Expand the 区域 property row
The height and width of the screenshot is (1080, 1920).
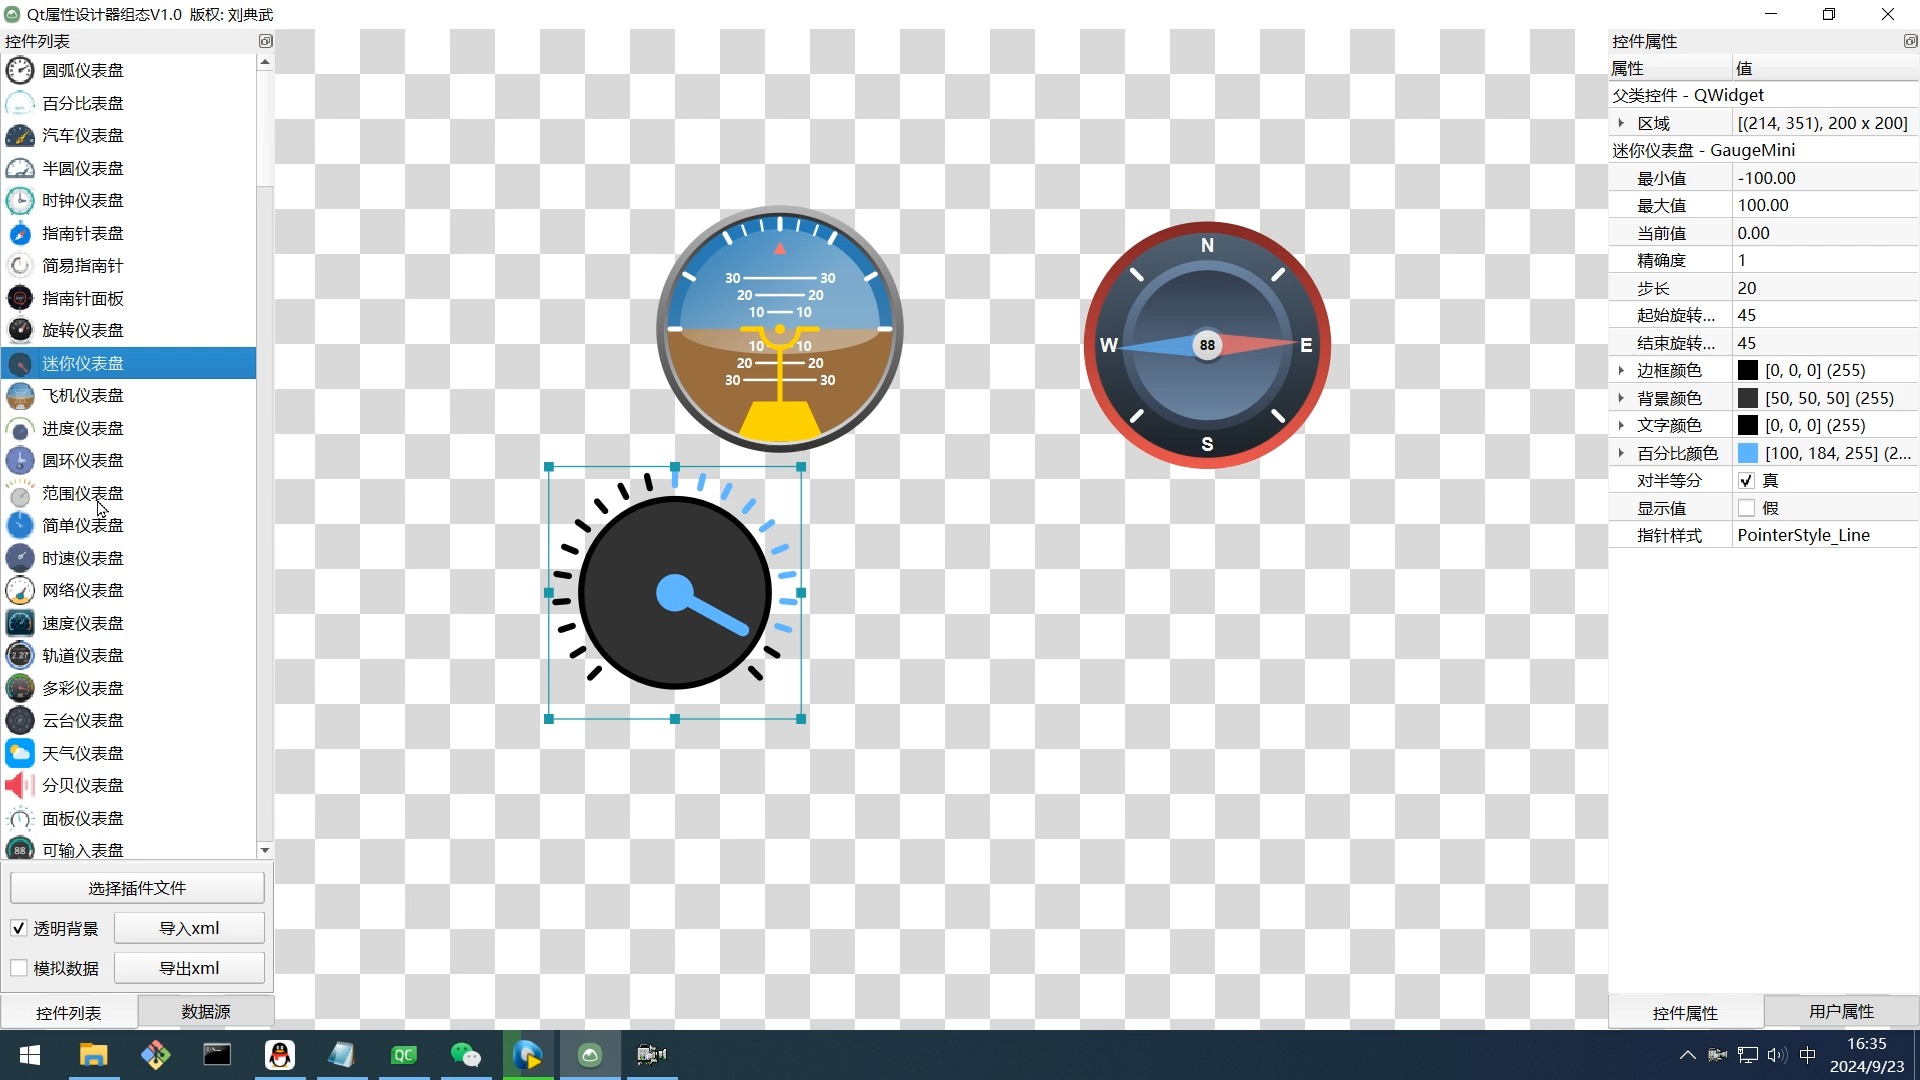(x=1621, y=123)
